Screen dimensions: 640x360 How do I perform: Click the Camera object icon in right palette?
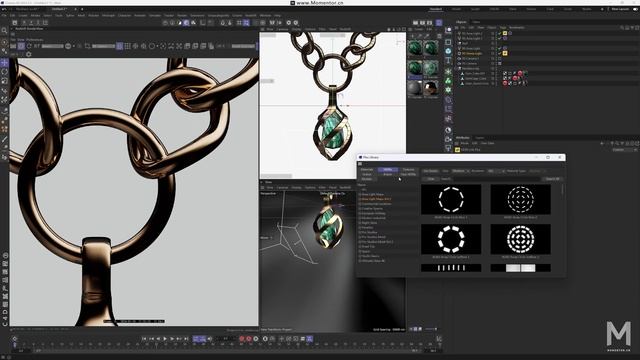[x=448, y=139]
